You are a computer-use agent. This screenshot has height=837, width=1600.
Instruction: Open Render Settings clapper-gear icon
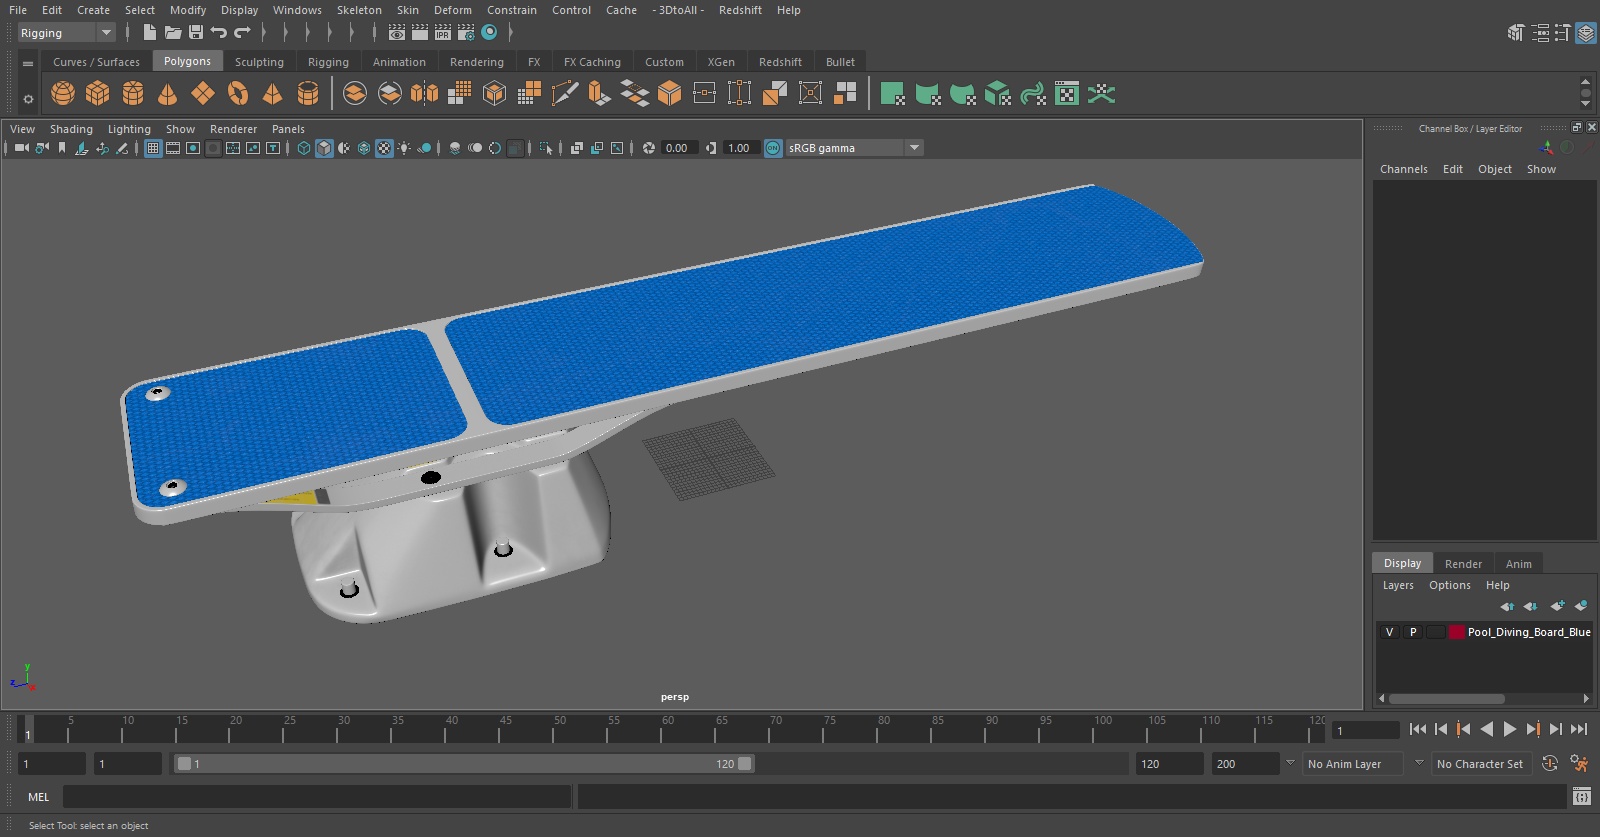(466, 33)
